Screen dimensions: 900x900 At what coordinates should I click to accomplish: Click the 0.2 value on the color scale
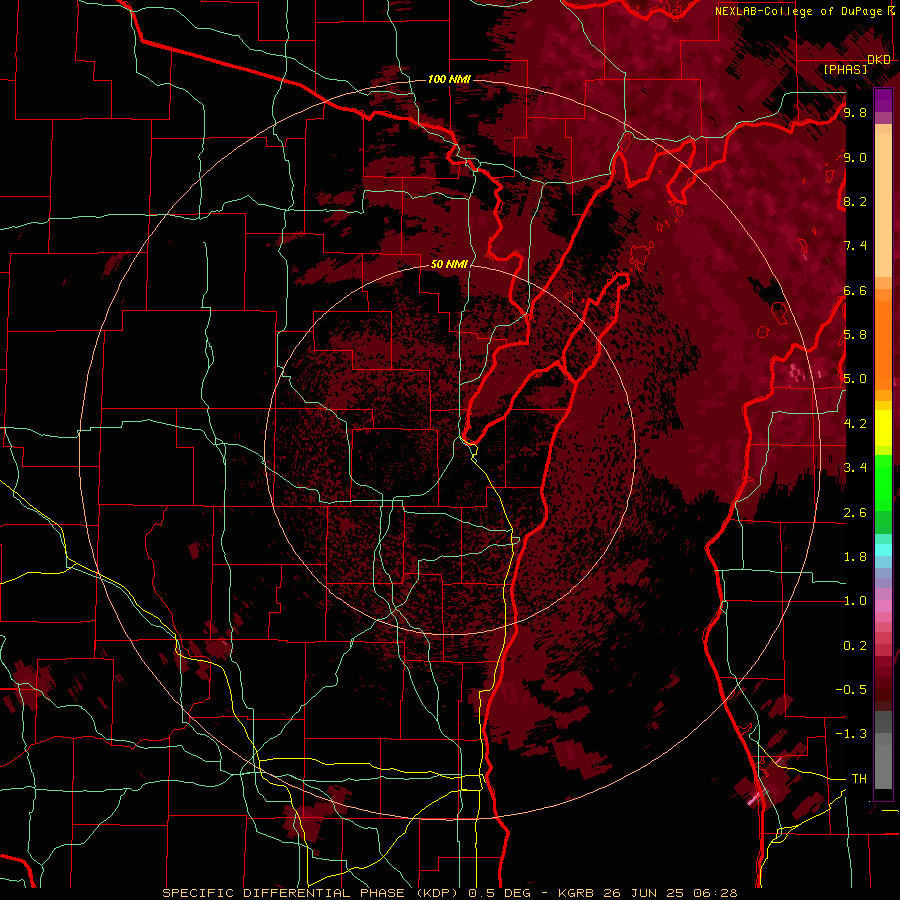pos(855,646)
